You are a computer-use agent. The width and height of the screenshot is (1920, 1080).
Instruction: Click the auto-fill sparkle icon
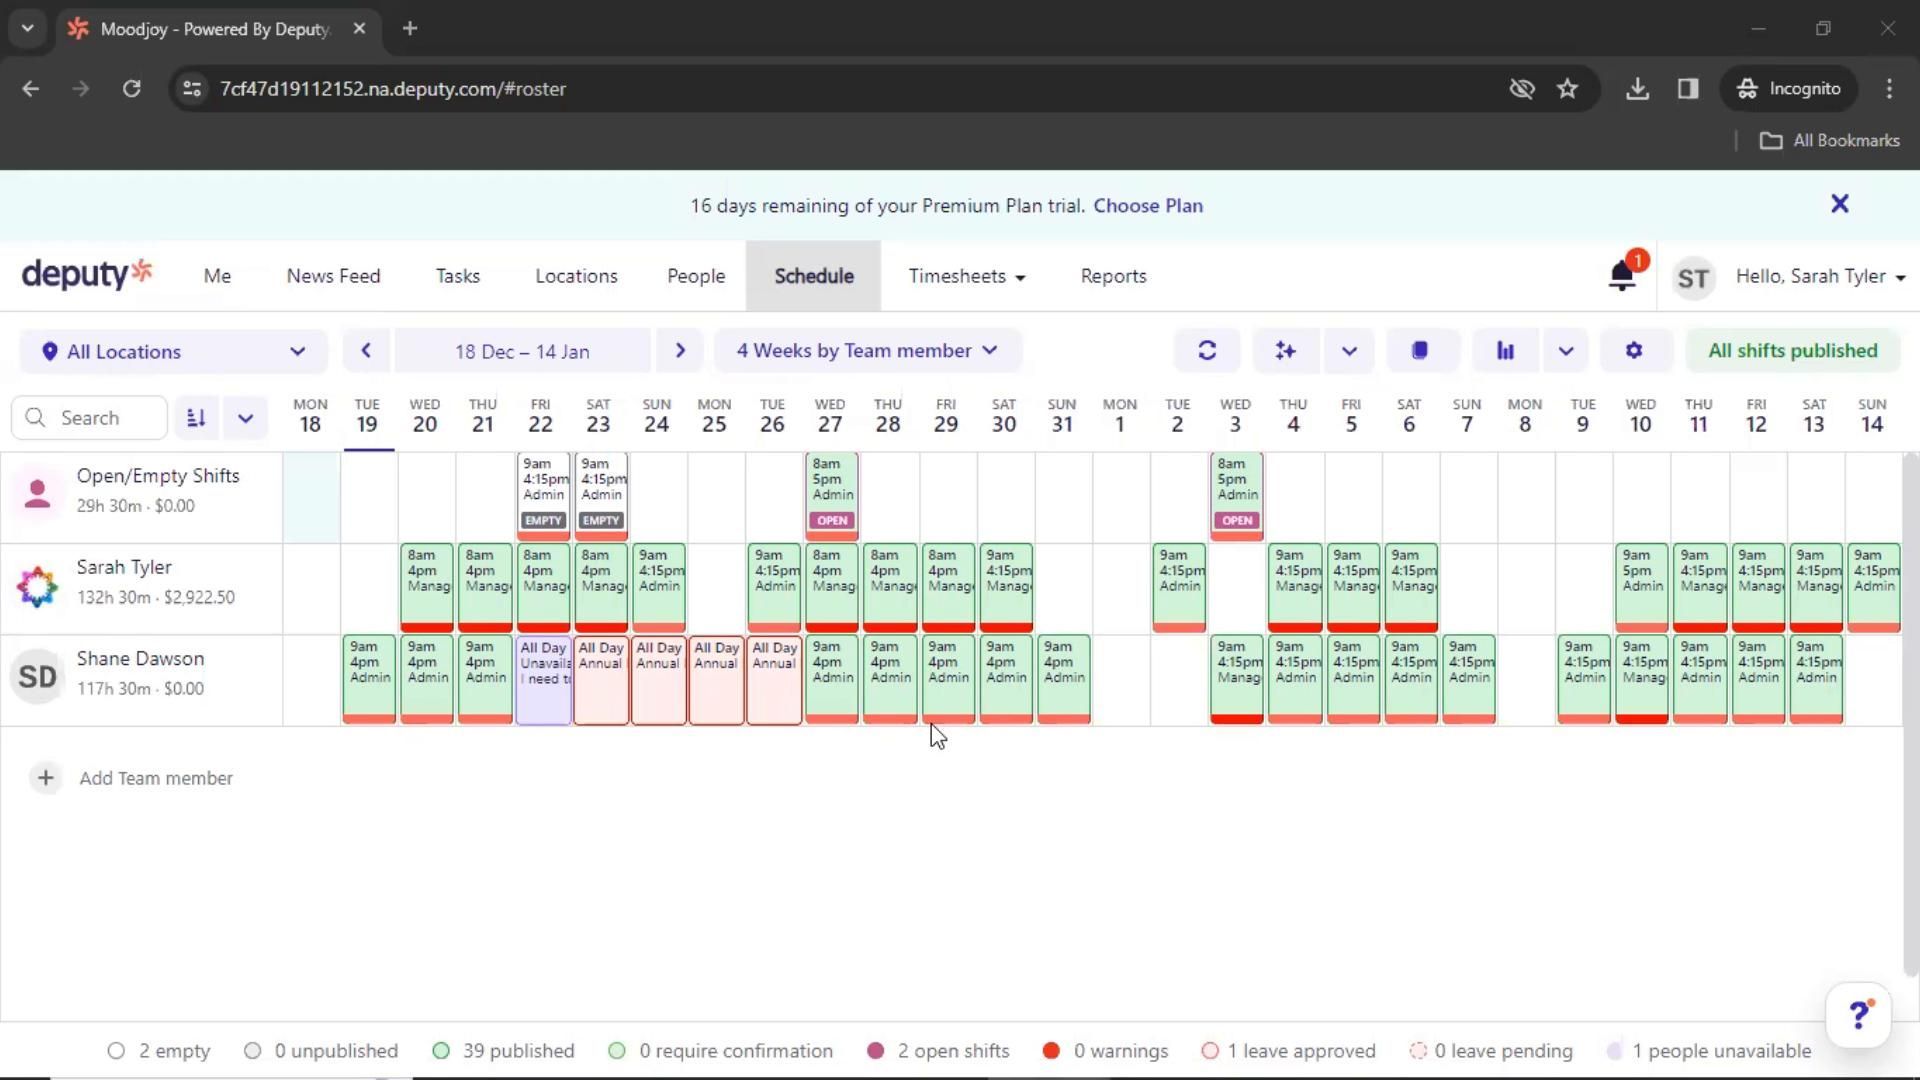pyautogui.click(x=1285, y=351)
